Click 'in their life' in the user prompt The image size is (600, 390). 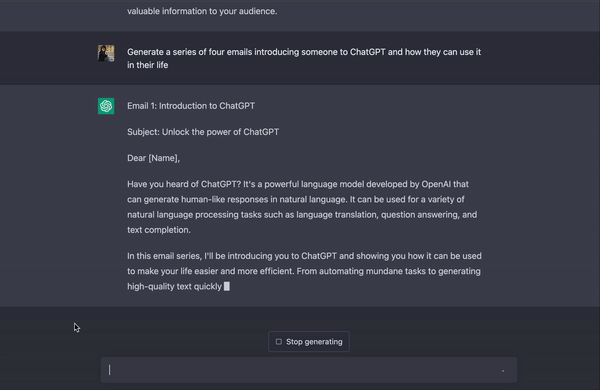(148, 65)
